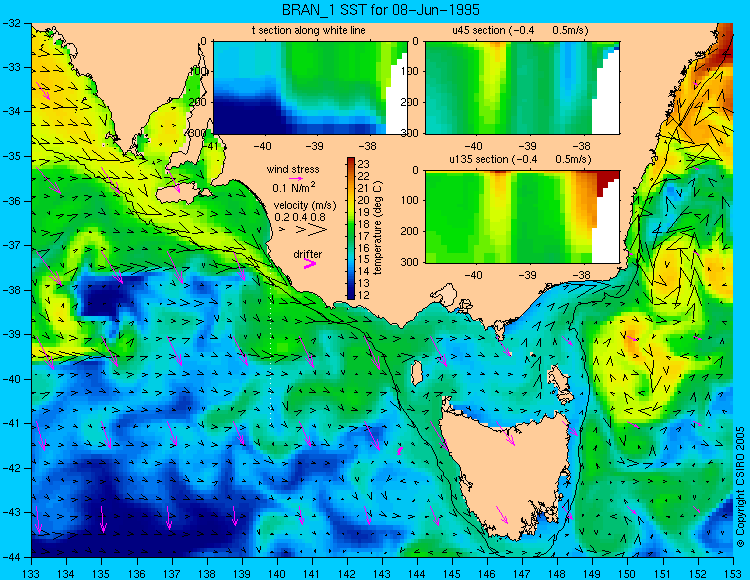This screenshot has height=580, width=750.
Task: Click longitude label '147' on the bottom axis
Action: point(522,573)
